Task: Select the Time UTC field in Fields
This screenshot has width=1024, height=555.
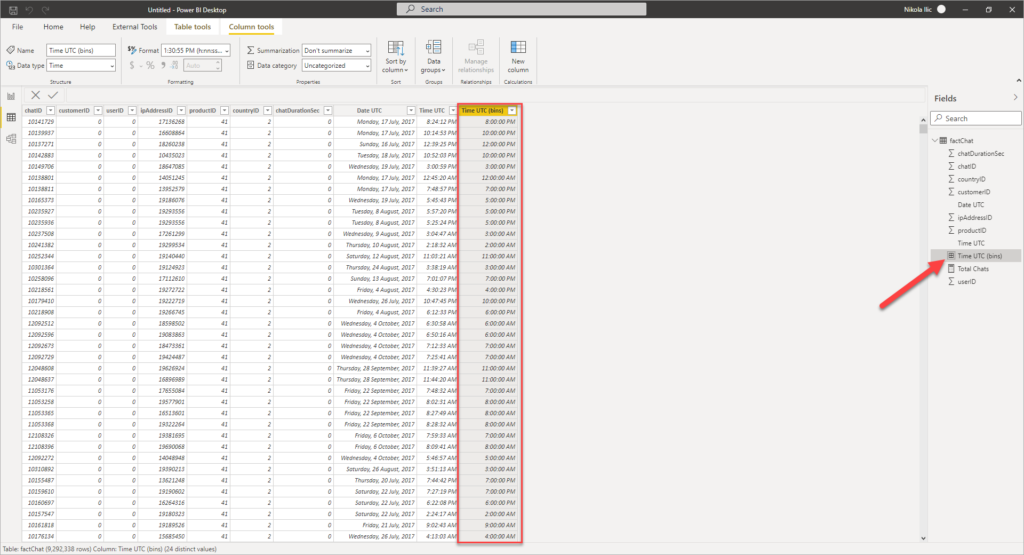Action: tap(971, 243)
